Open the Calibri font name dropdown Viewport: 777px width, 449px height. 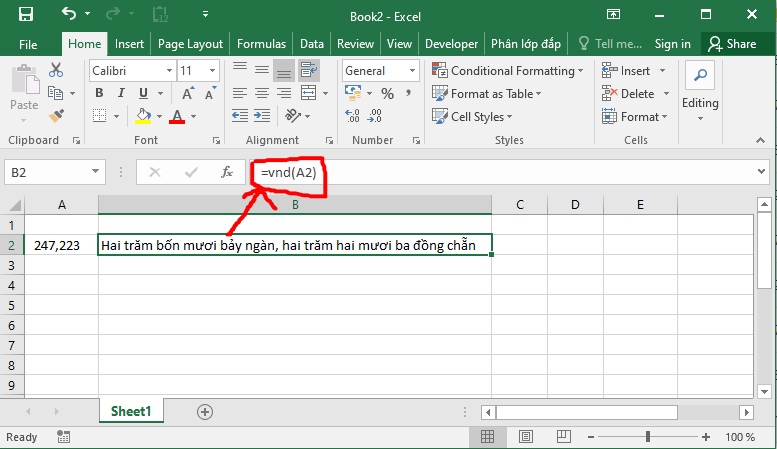130,71
